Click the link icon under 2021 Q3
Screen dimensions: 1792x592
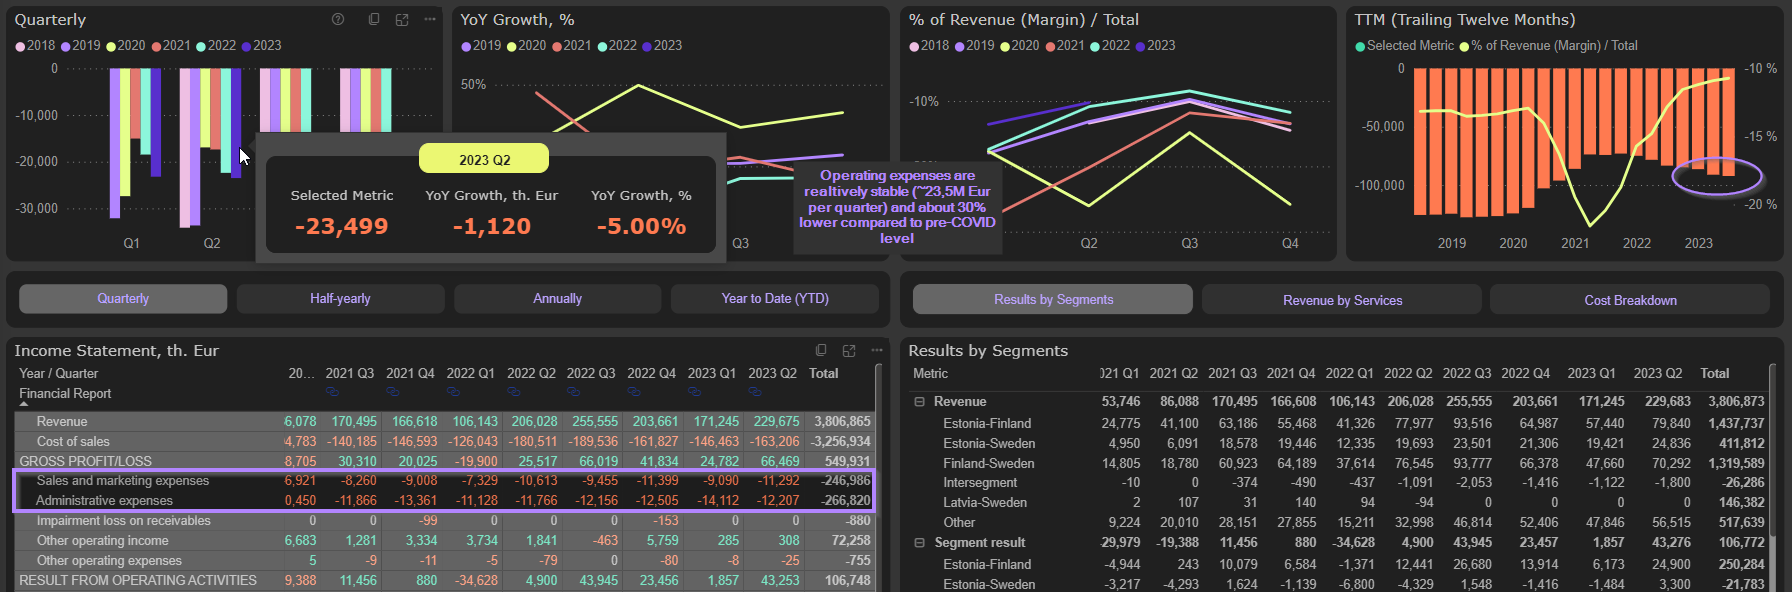pyautogui.click(x=332, y=392)
